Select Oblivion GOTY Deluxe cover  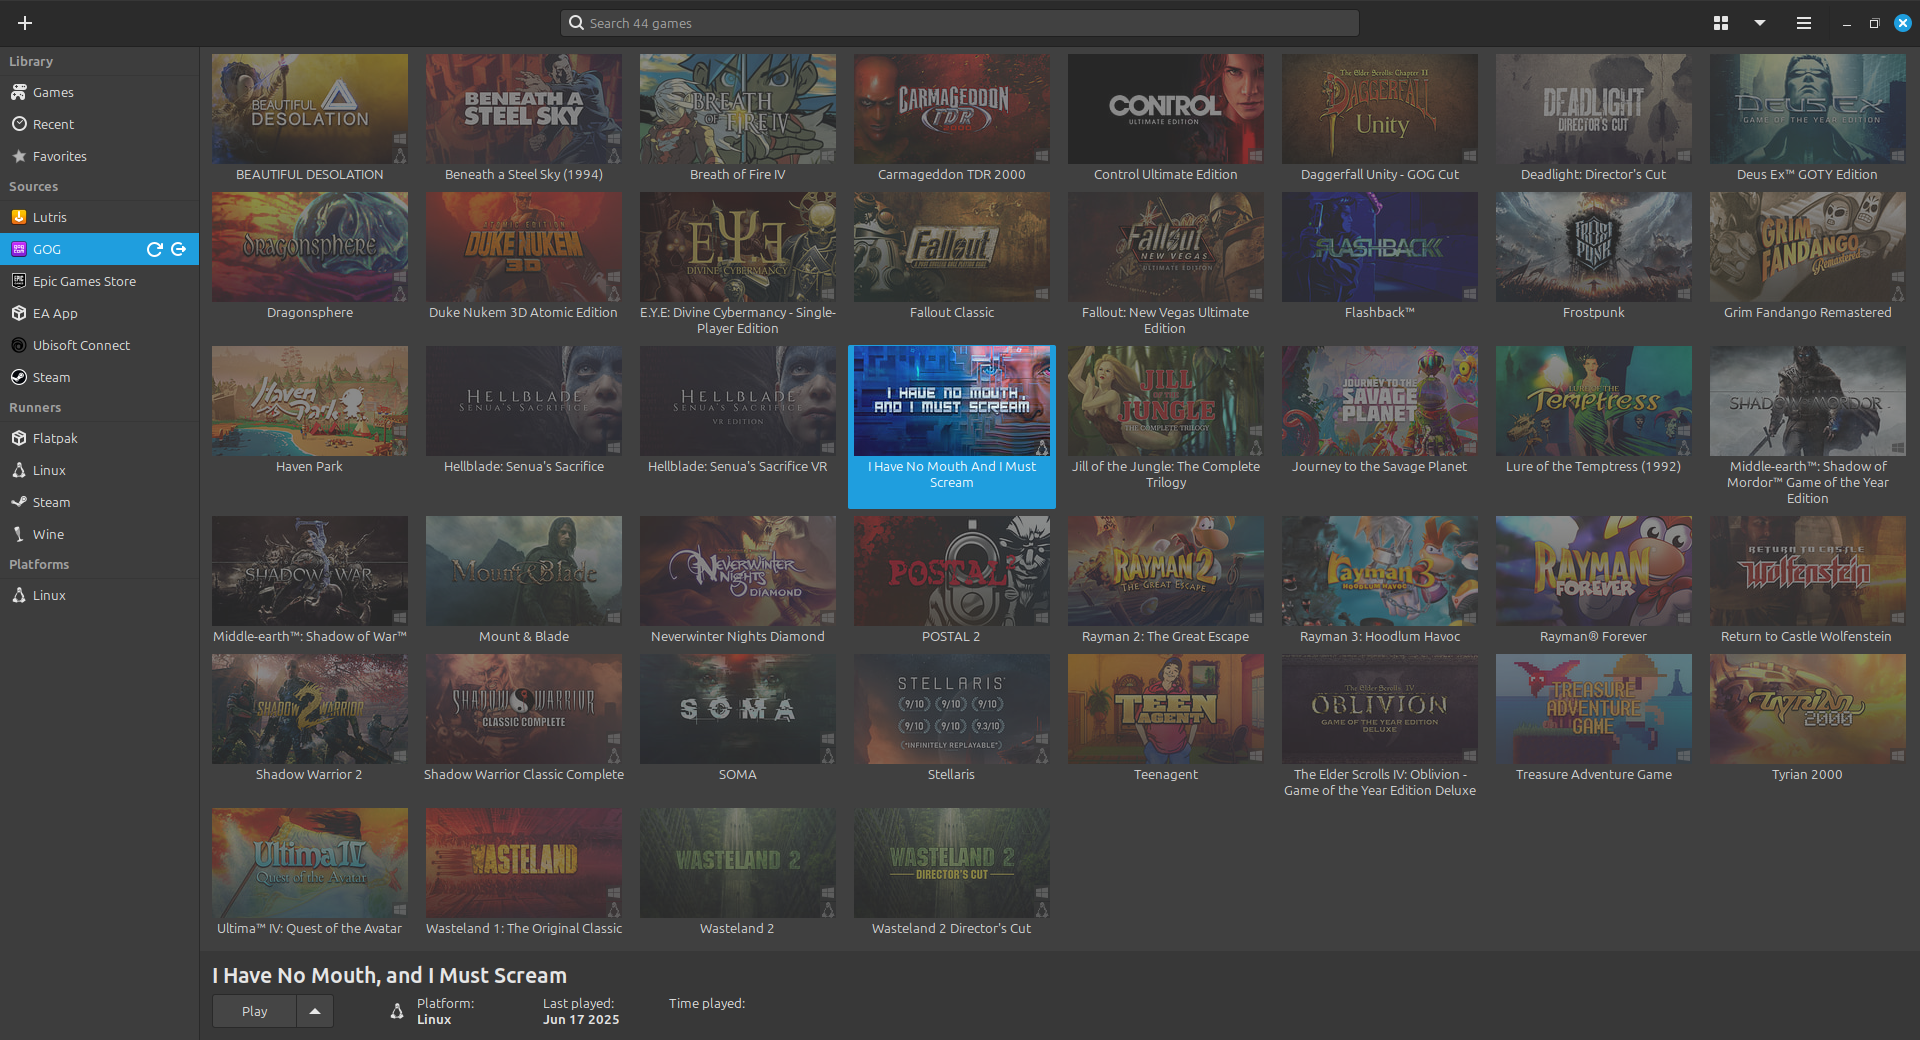tap(1380, 709)
